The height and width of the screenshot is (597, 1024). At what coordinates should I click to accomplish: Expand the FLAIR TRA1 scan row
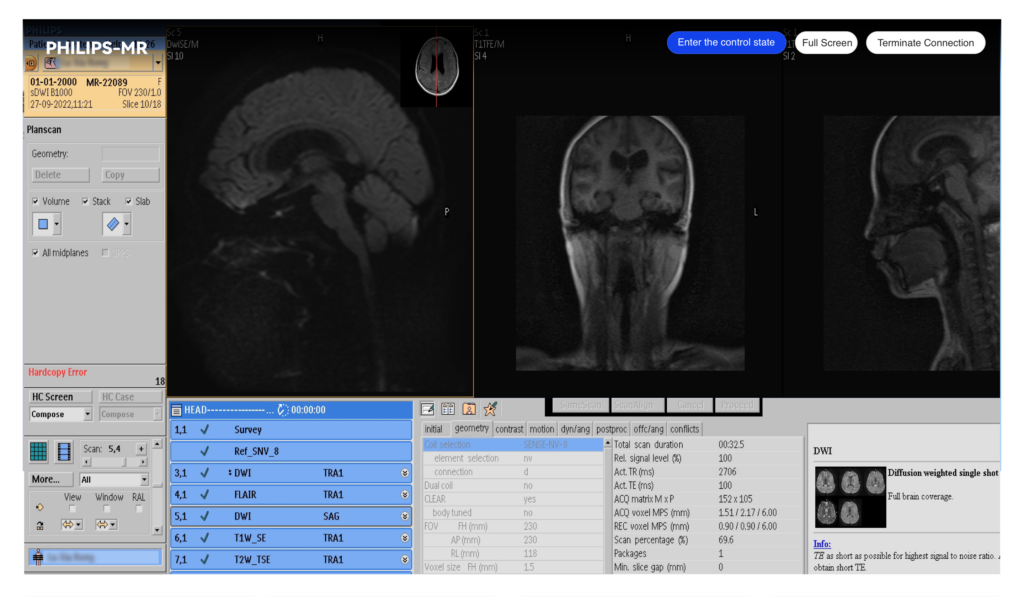coord(405,494)
